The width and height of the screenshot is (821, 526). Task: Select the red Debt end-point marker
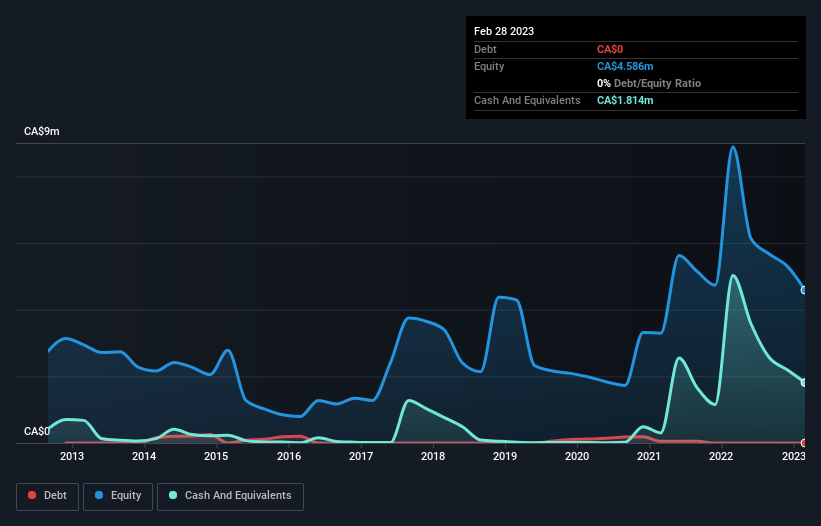point(804,443)
